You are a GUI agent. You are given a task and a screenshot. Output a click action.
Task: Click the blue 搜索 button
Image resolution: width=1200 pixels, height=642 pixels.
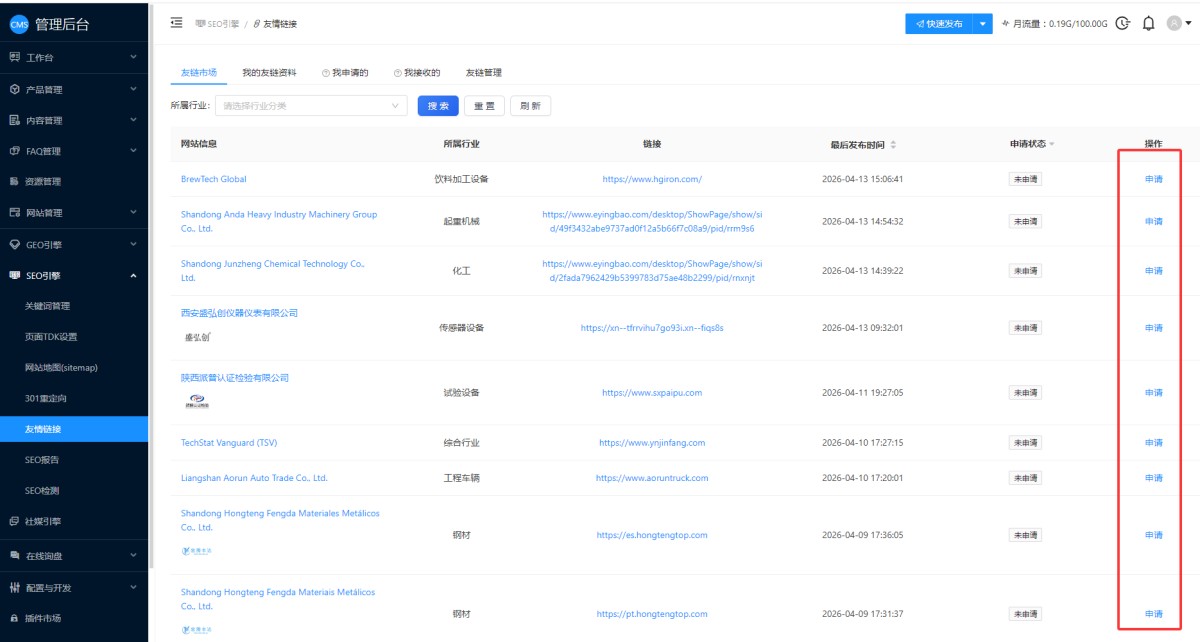(x=438, y=106)
